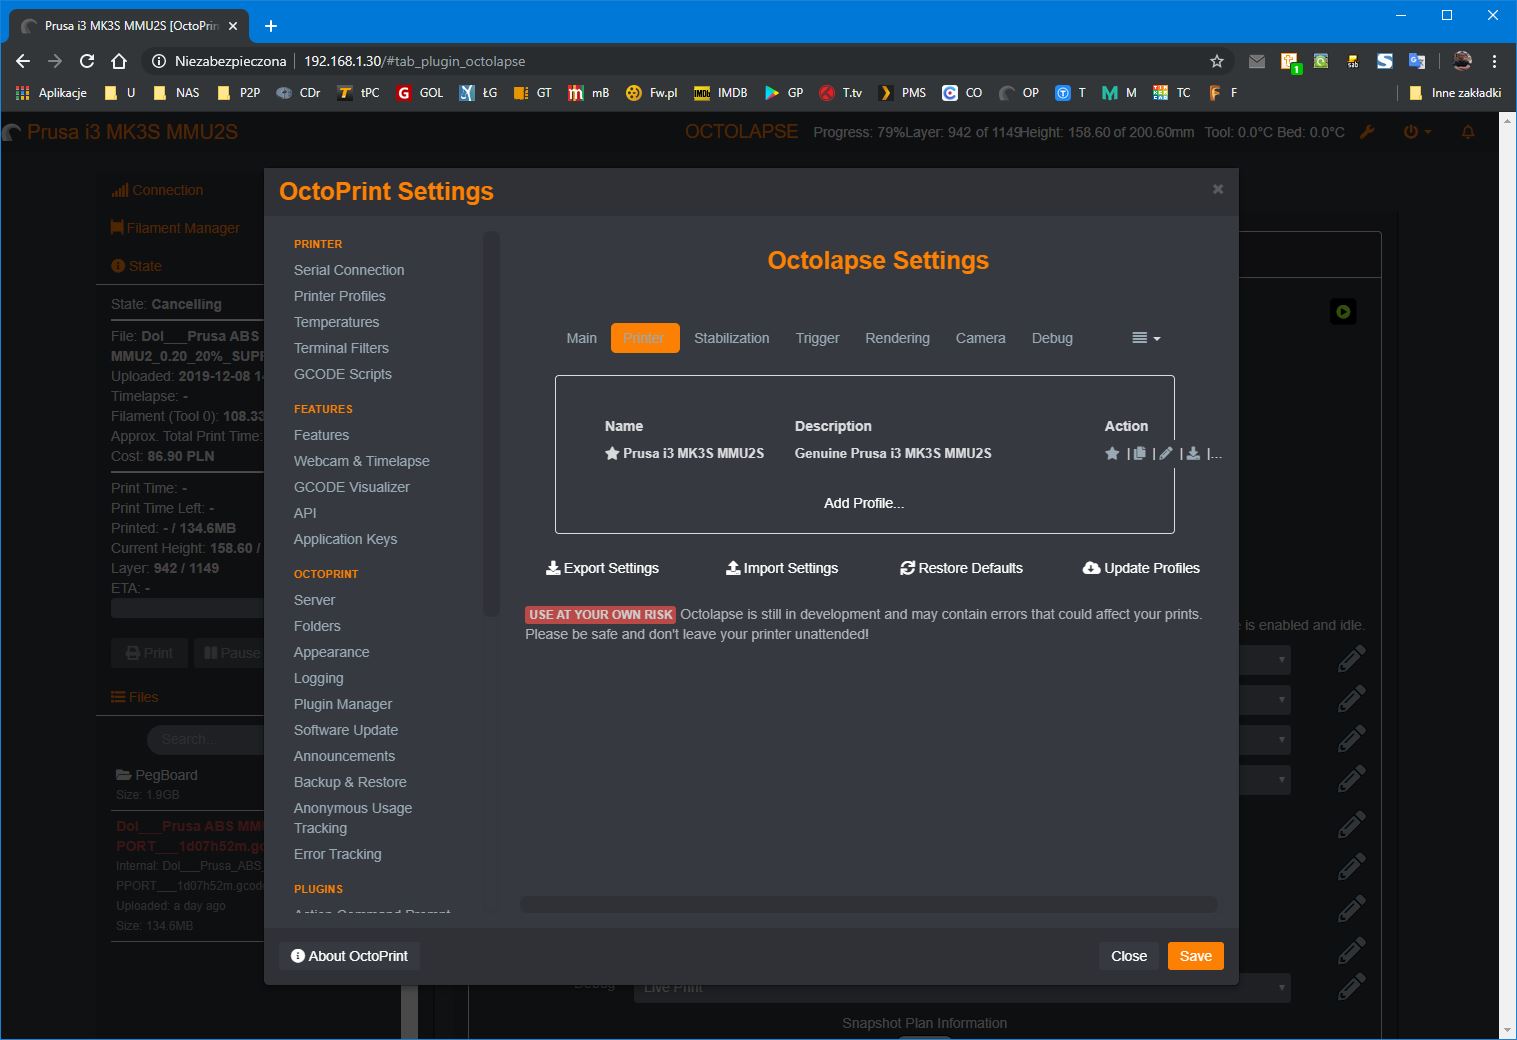Open Serial Connection settings
The image size is (1517, 1040).
(x=349, y=270)
